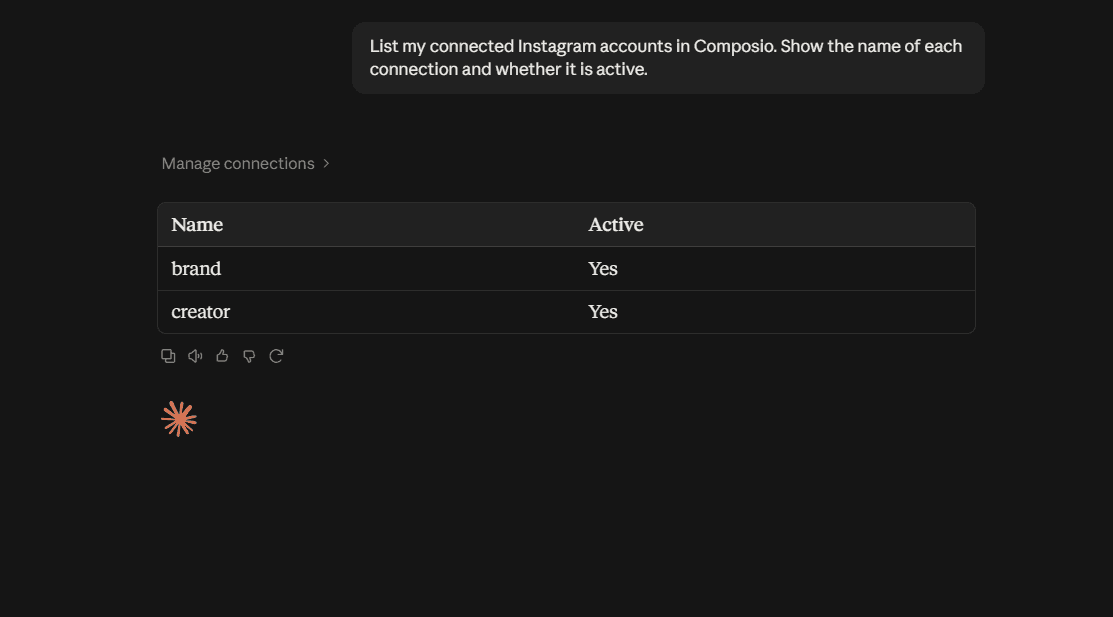The image size is (1113, 617).
Task: Click the word whether in the prompt
Action: [528, 69]
